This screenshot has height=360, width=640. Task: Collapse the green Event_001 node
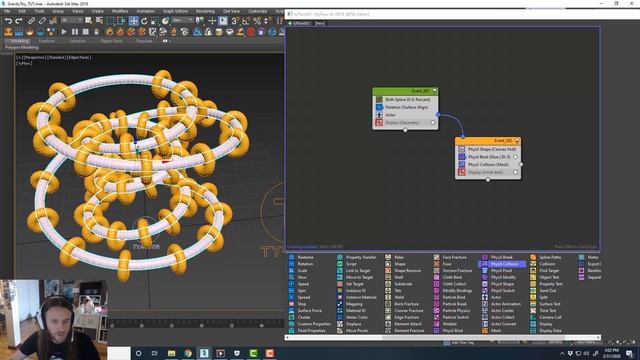tap(435, 91)
